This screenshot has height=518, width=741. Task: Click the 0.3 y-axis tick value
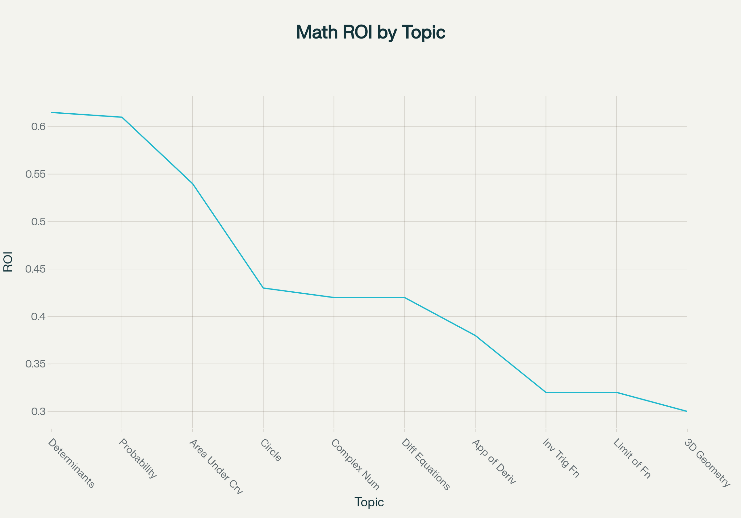pyautogui.click(x=39, y=411)
